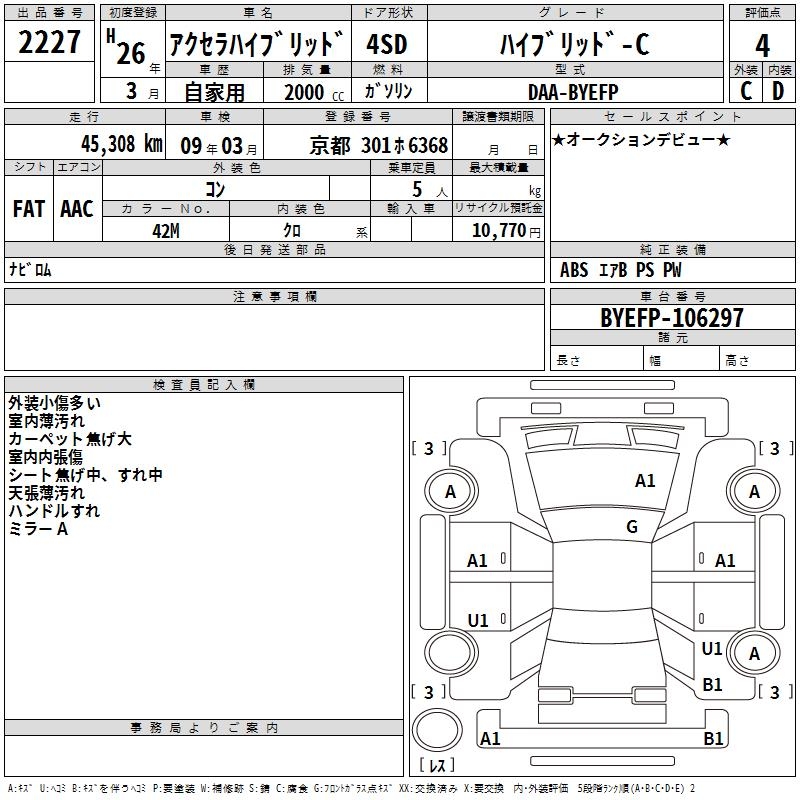
Task: Click hood A1 damage mark
Action: pos(645,481)
